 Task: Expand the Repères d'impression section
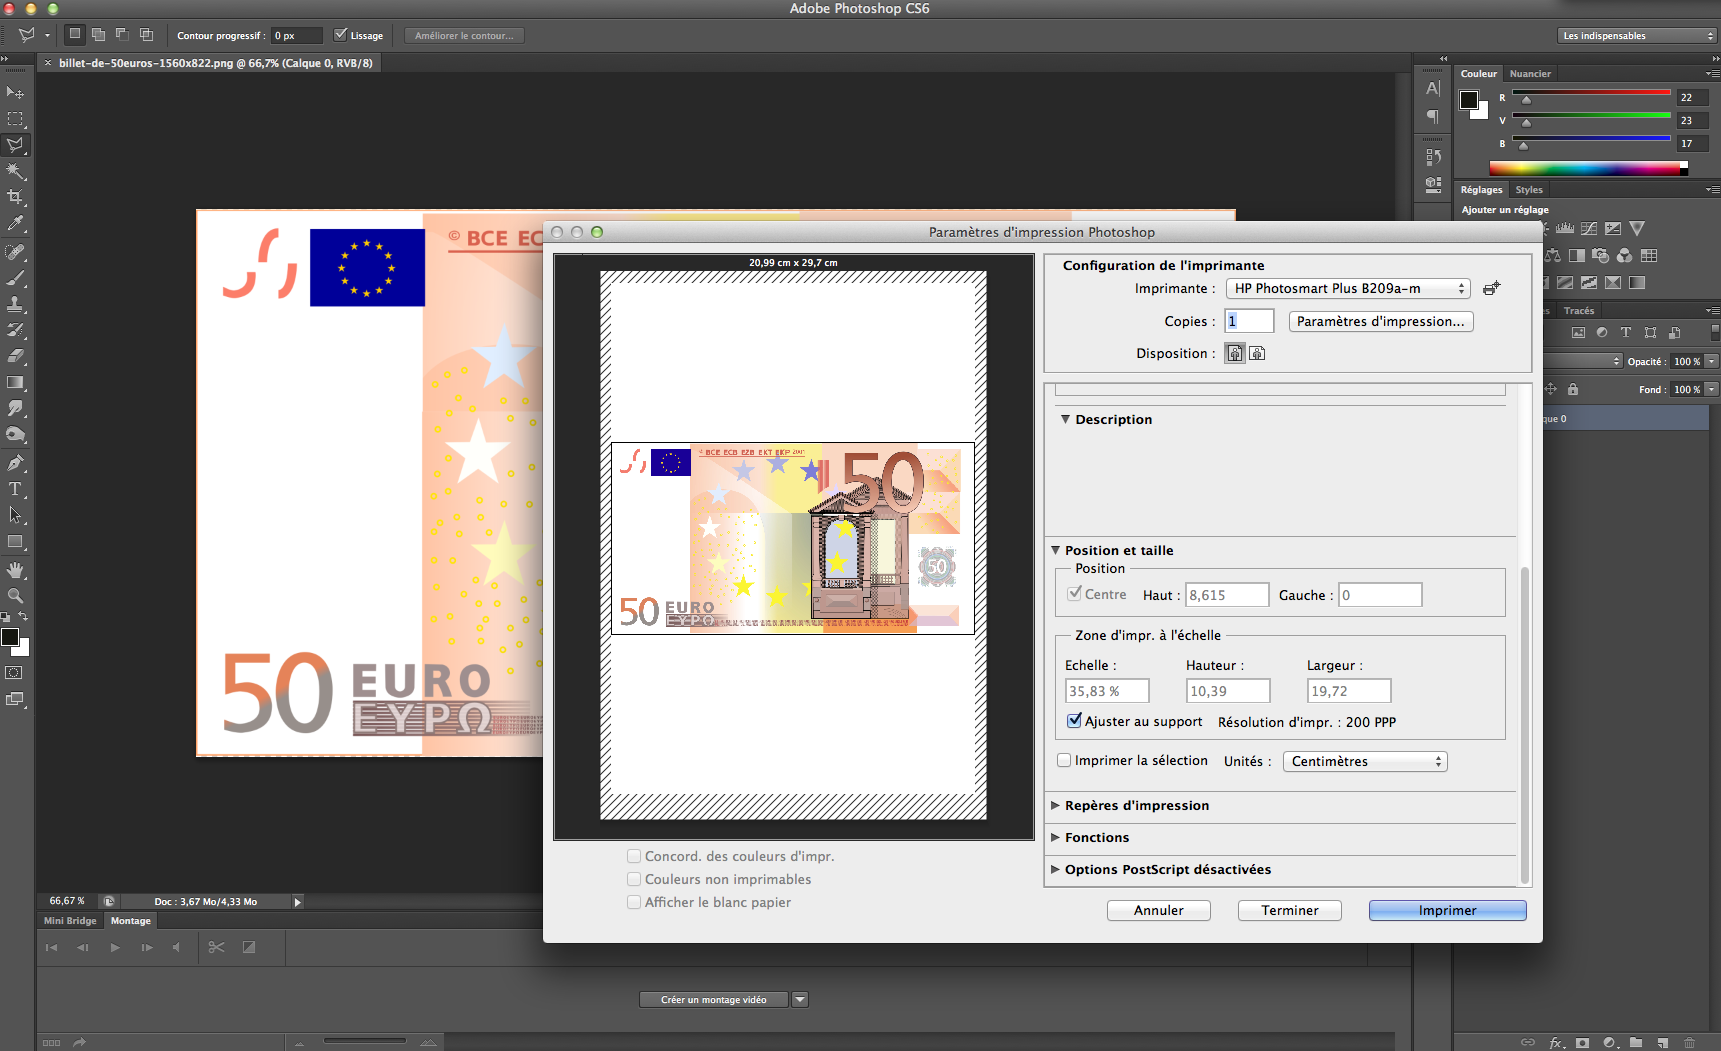click(x=1055, y=805)
